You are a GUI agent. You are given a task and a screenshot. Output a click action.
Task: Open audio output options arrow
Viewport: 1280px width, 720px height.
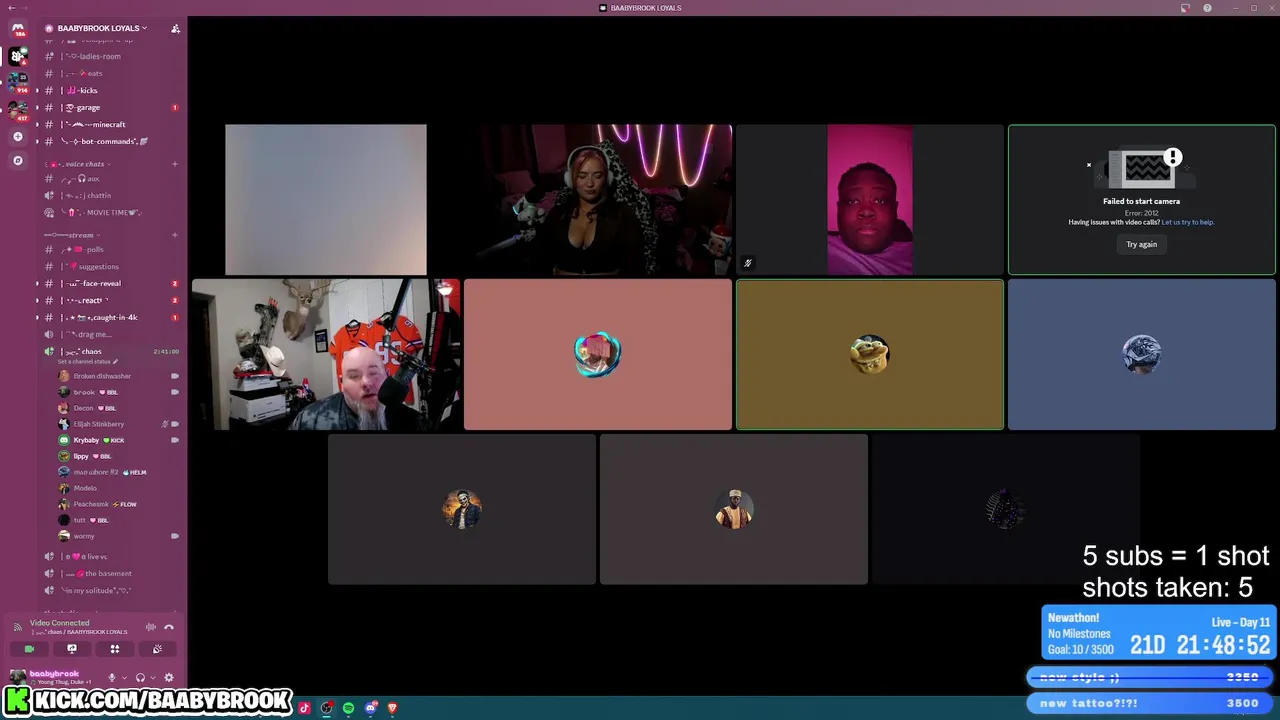point(151,678)
